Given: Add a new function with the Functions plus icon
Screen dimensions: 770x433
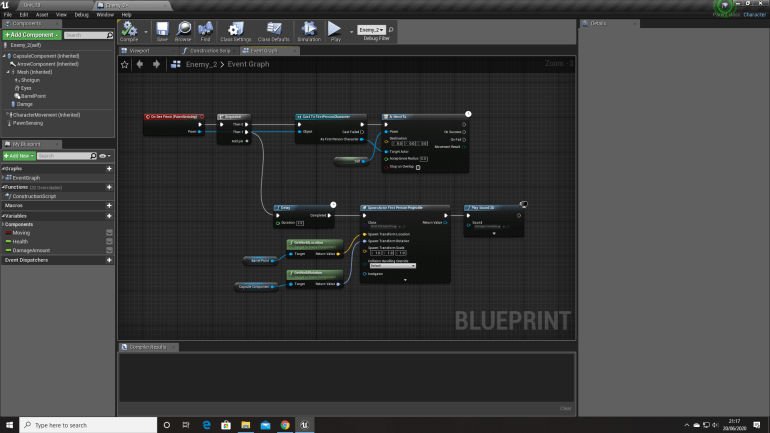Looking at the screenshot, I should [109, 187].
